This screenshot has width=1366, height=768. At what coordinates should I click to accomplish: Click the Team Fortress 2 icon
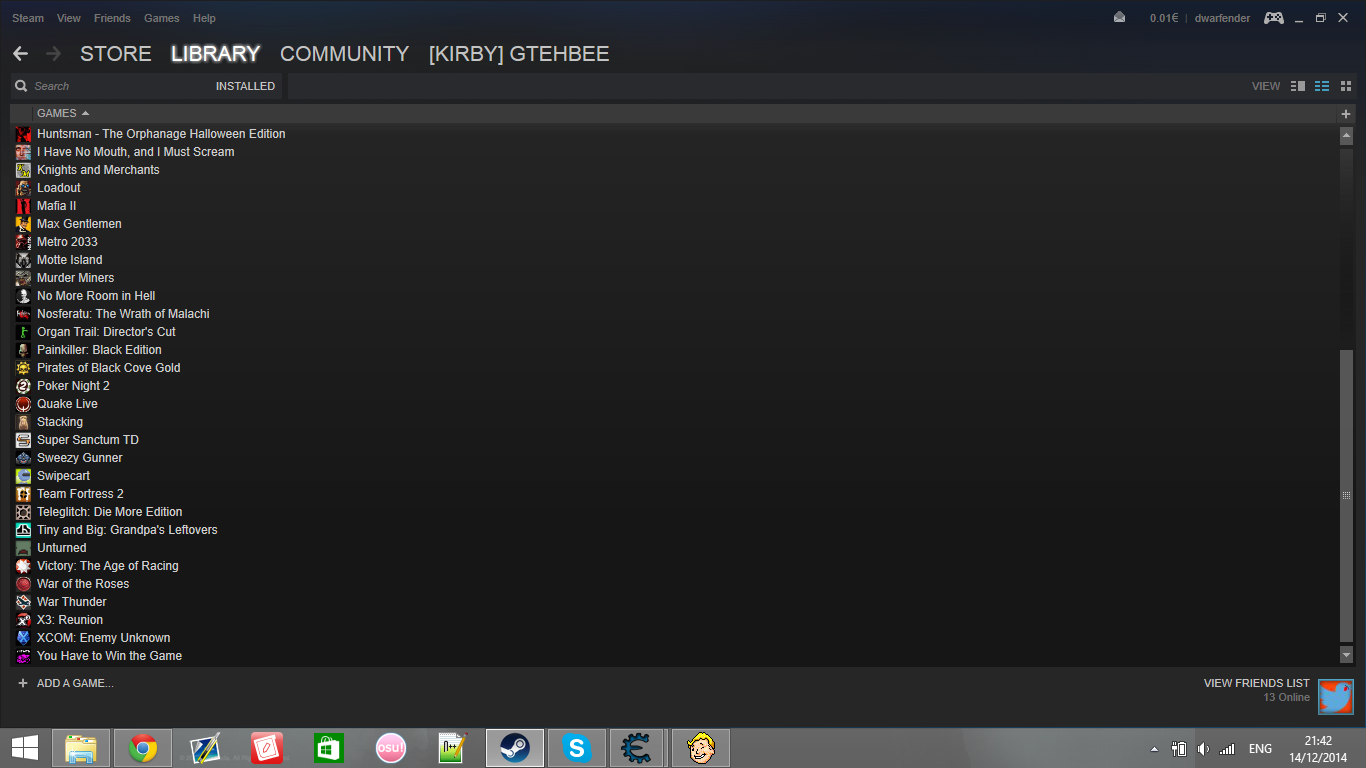point(23,494)
